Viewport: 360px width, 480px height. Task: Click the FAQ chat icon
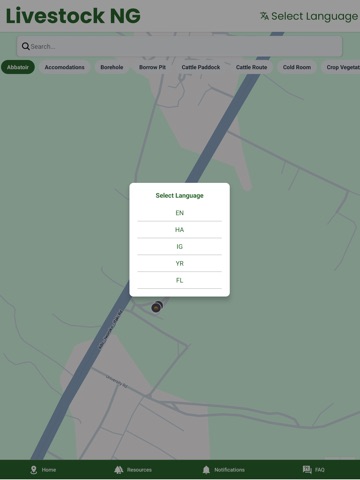tap(307, 469)
